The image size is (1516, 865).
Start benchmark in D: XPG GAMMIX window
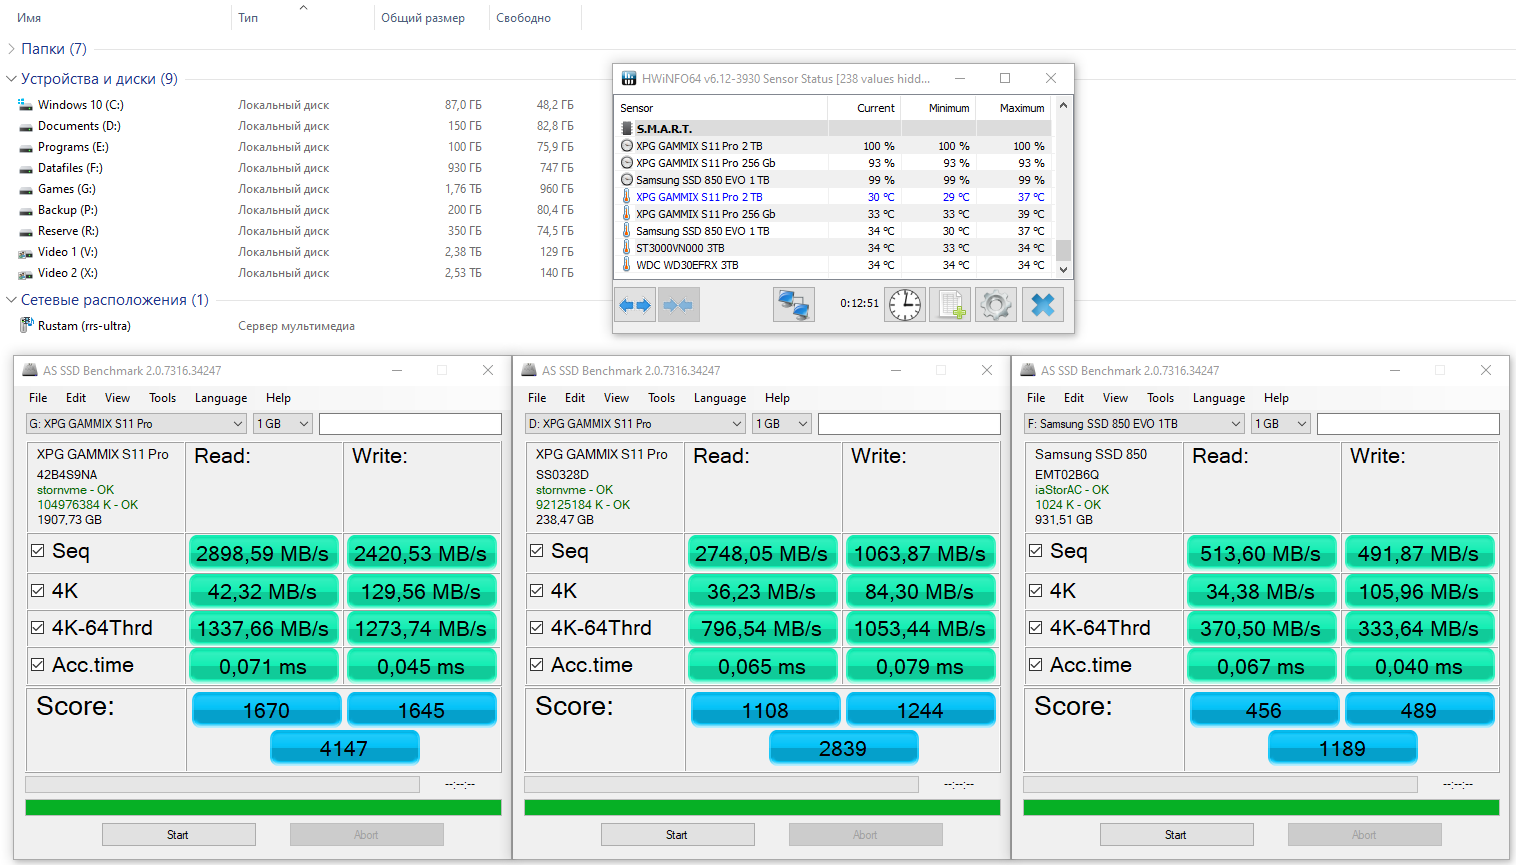pyautogui.click(x=677, y=835)
